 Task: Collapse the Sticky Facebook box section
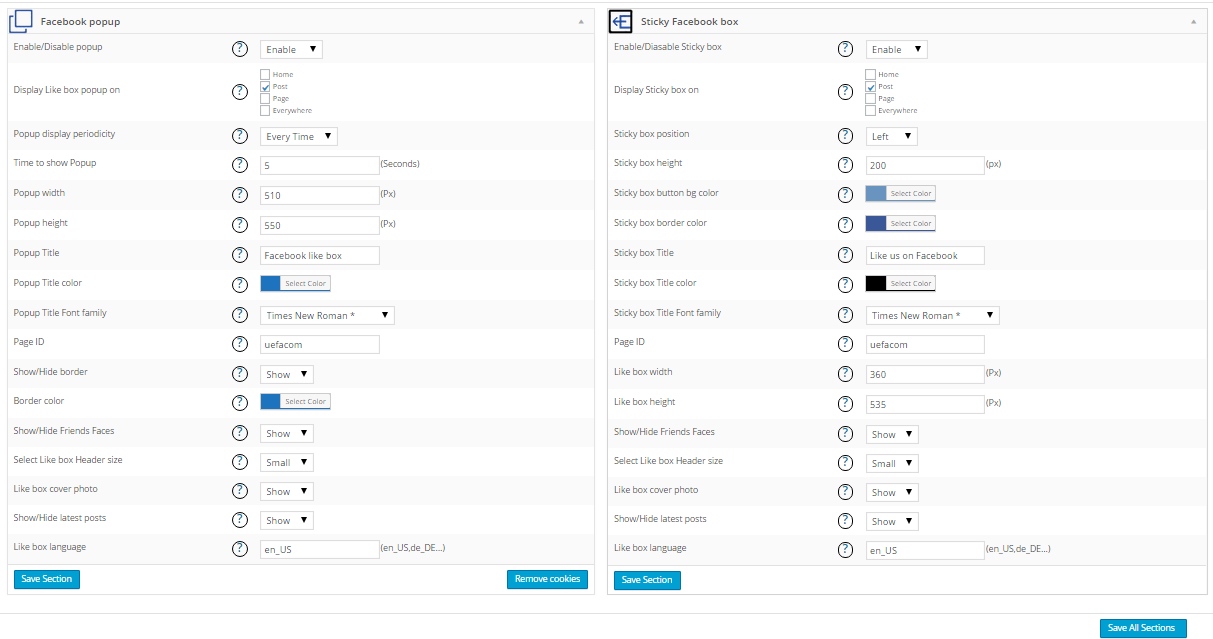click(1193, 21)
